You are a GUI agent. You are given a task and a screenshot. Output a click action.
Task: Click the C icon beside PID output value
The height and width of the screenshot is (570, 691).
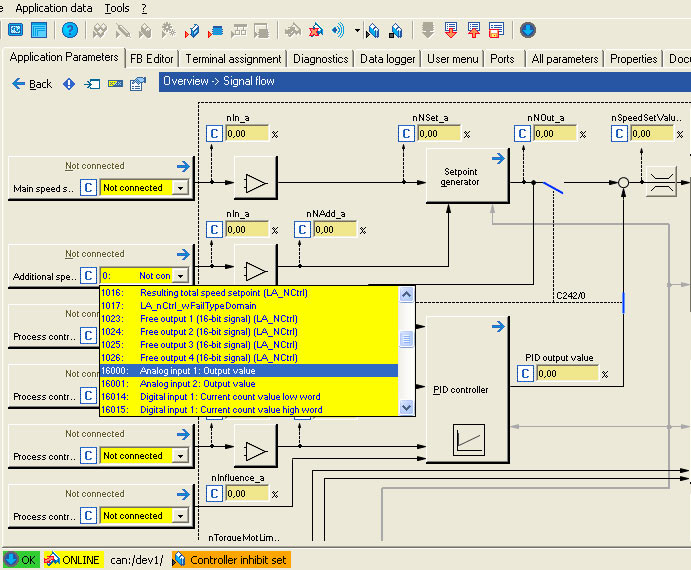[x=525, y=374]
